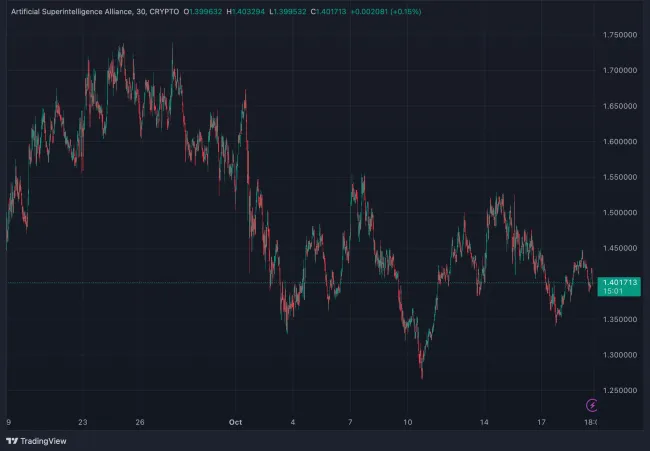Click the 7 date on time axis

(x=350, y=422)
